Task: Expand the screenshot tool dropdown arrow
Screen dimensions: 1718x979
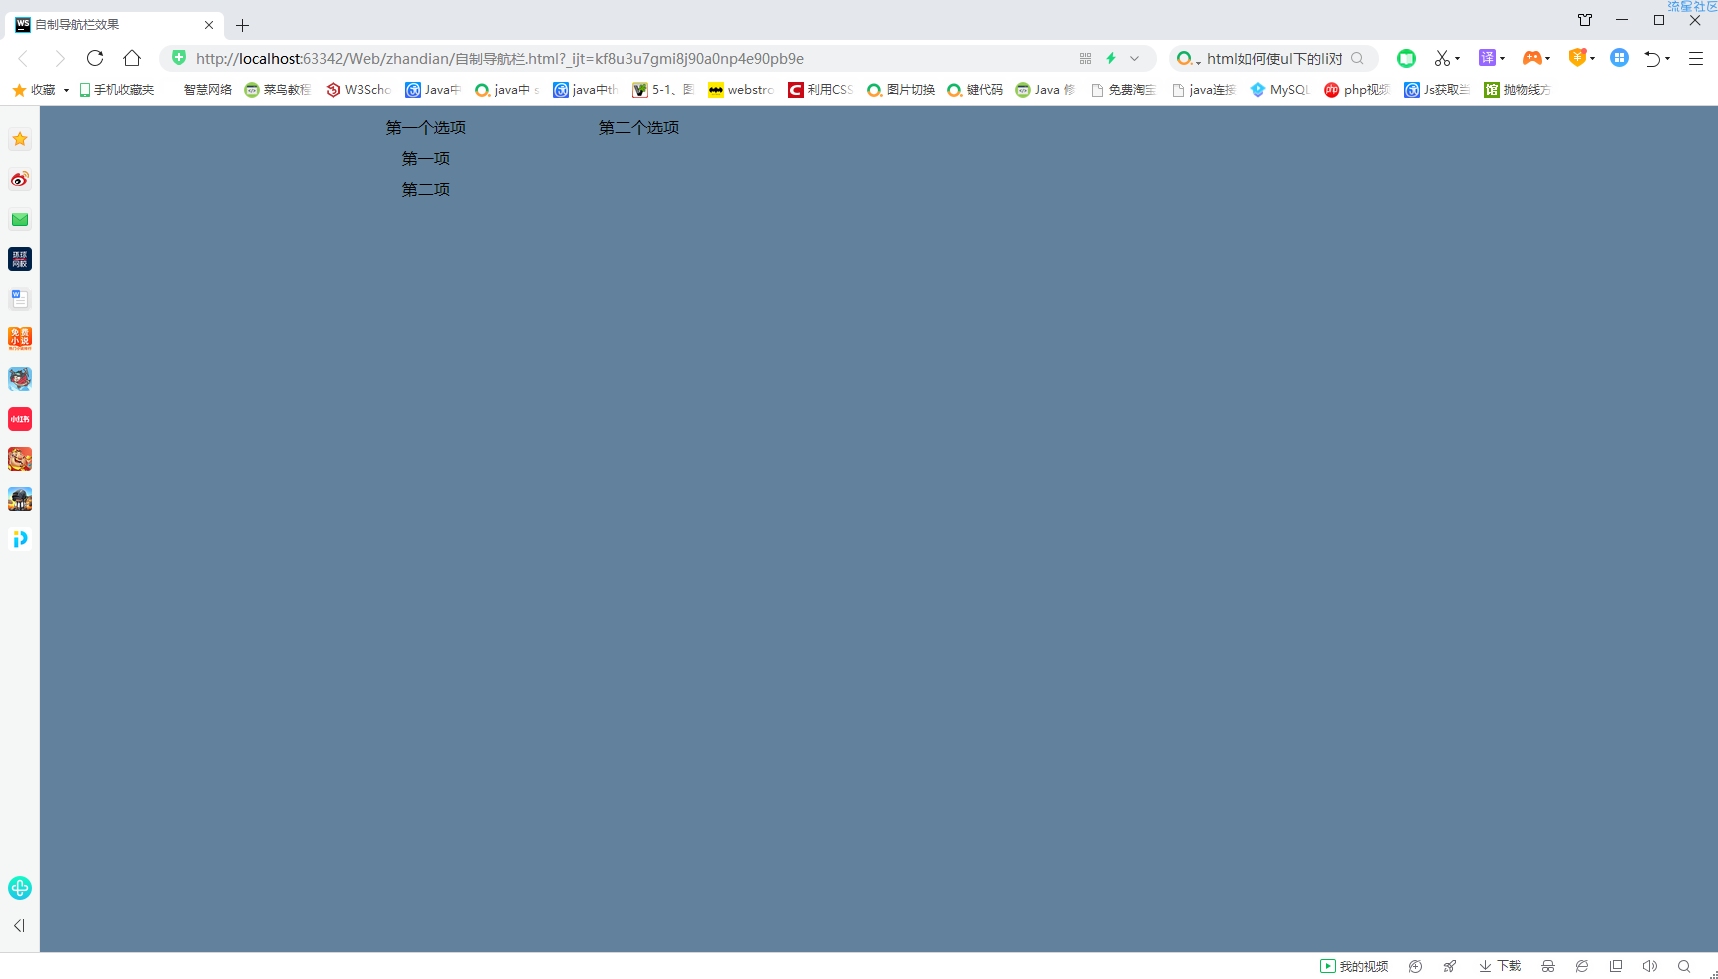Action: point(1458,59)
